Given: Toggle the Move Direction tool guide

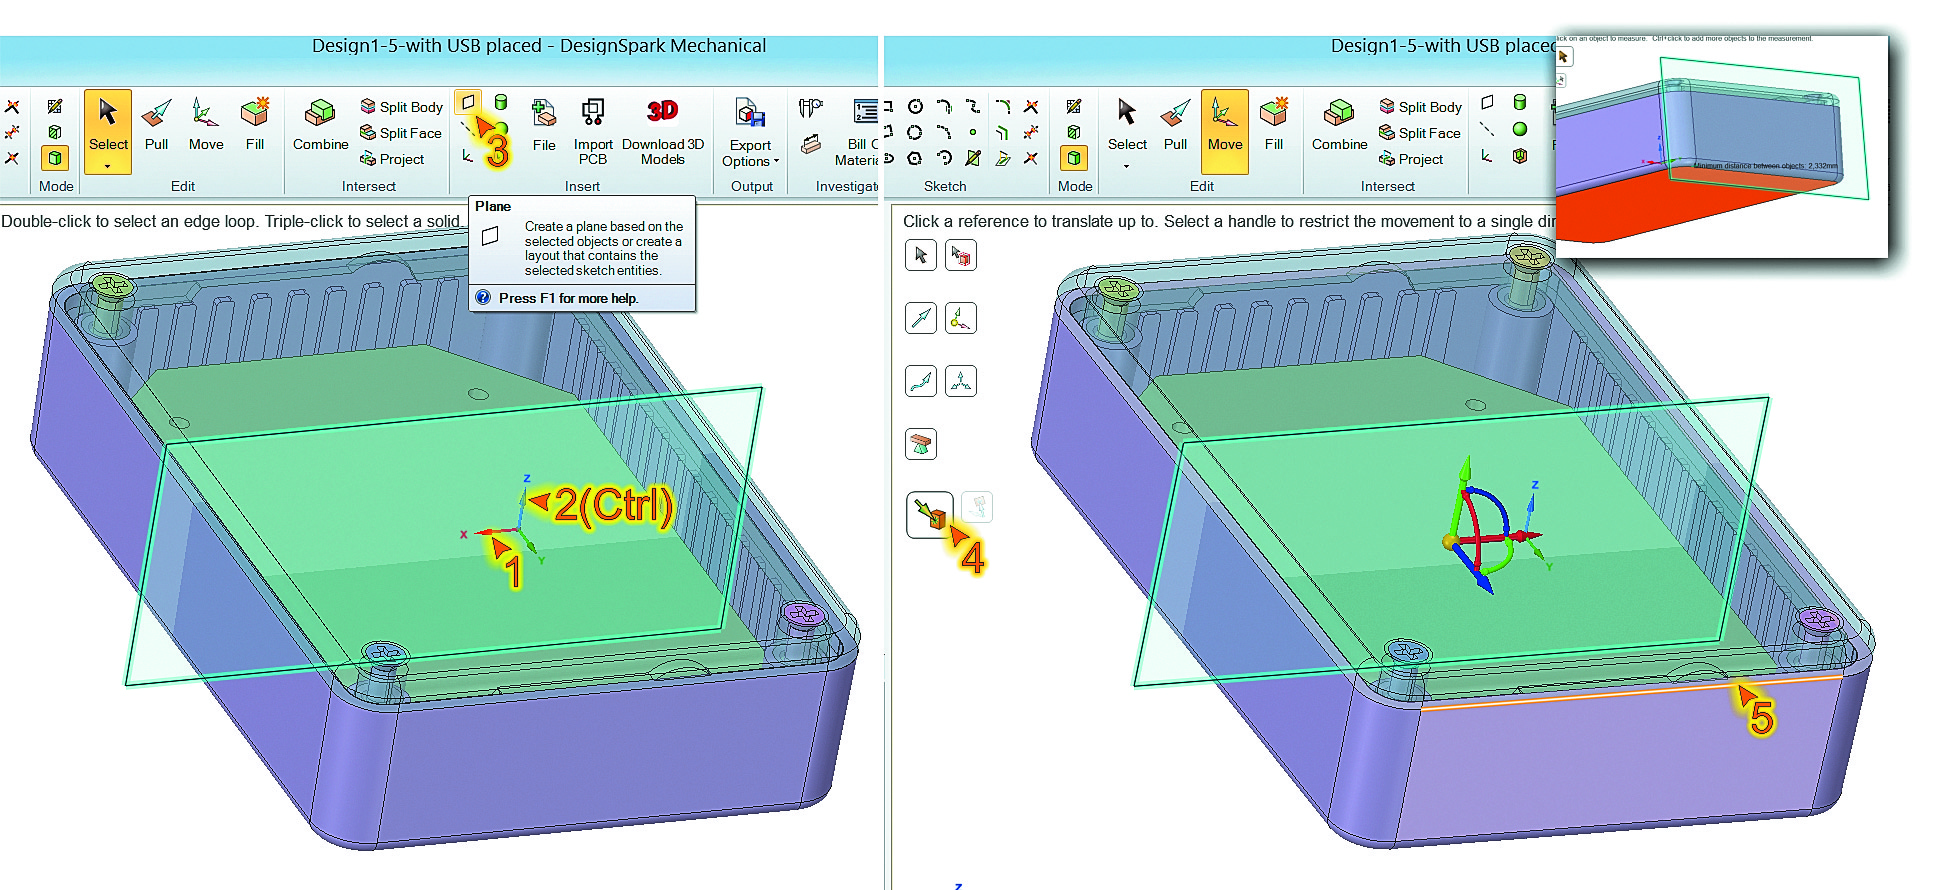Looking at the screenshot, I should pyautogui.click(x=921, y=318).
